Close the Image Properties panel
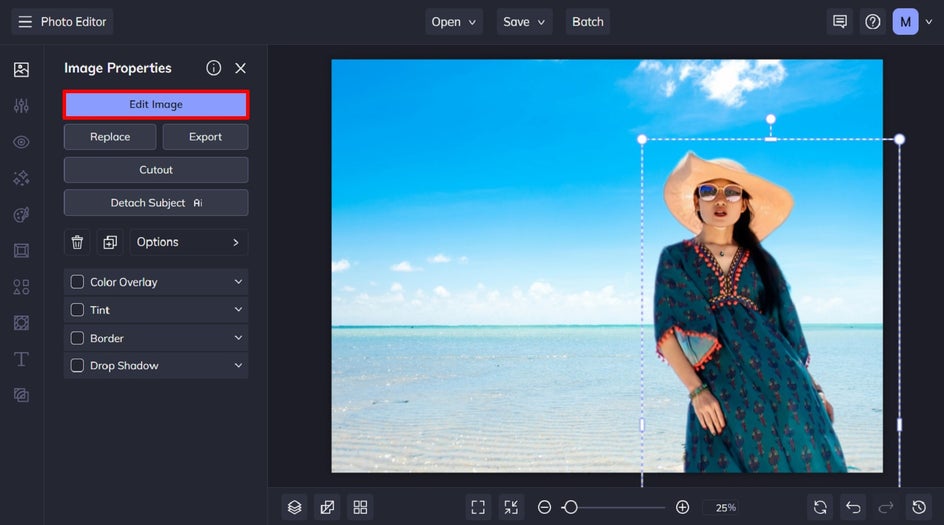 click(240, 68)
